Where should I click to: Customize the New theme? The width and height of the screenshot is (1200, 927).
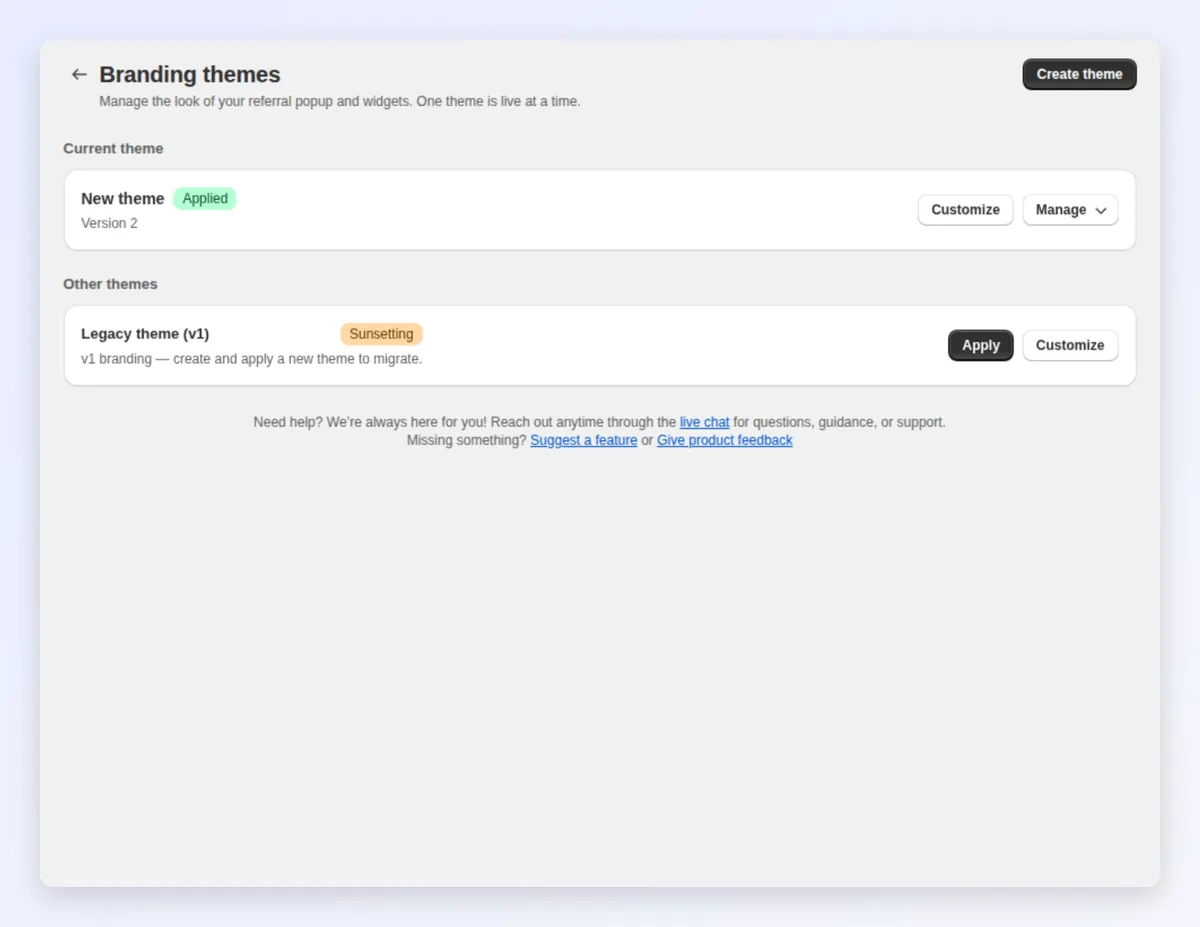(x=965, y=210)
